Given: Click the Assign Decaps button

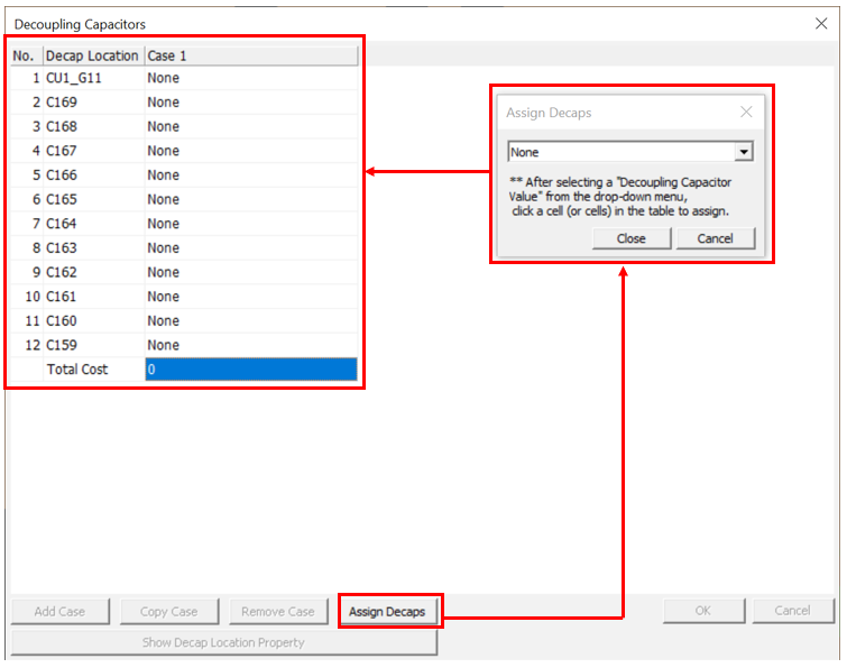Looking at the screenshot, I should [387, 611].
